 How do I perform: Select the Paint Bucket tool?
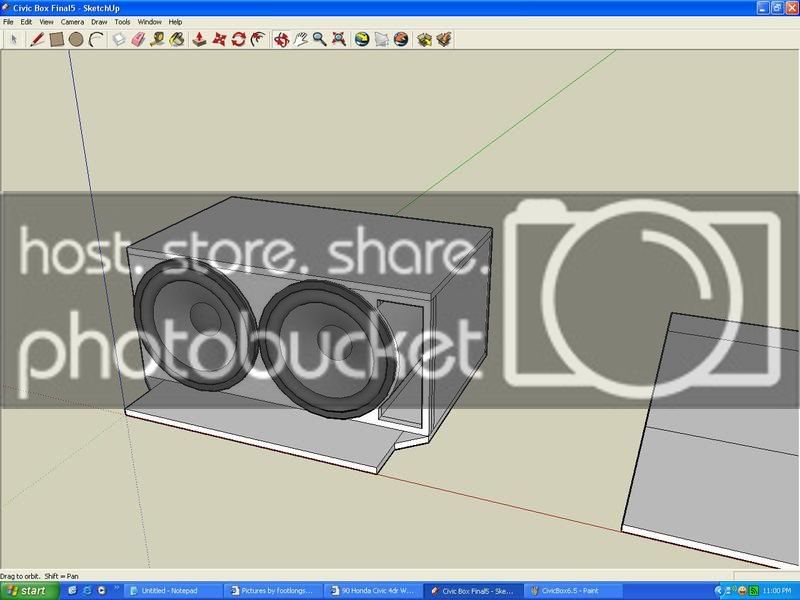177,39
